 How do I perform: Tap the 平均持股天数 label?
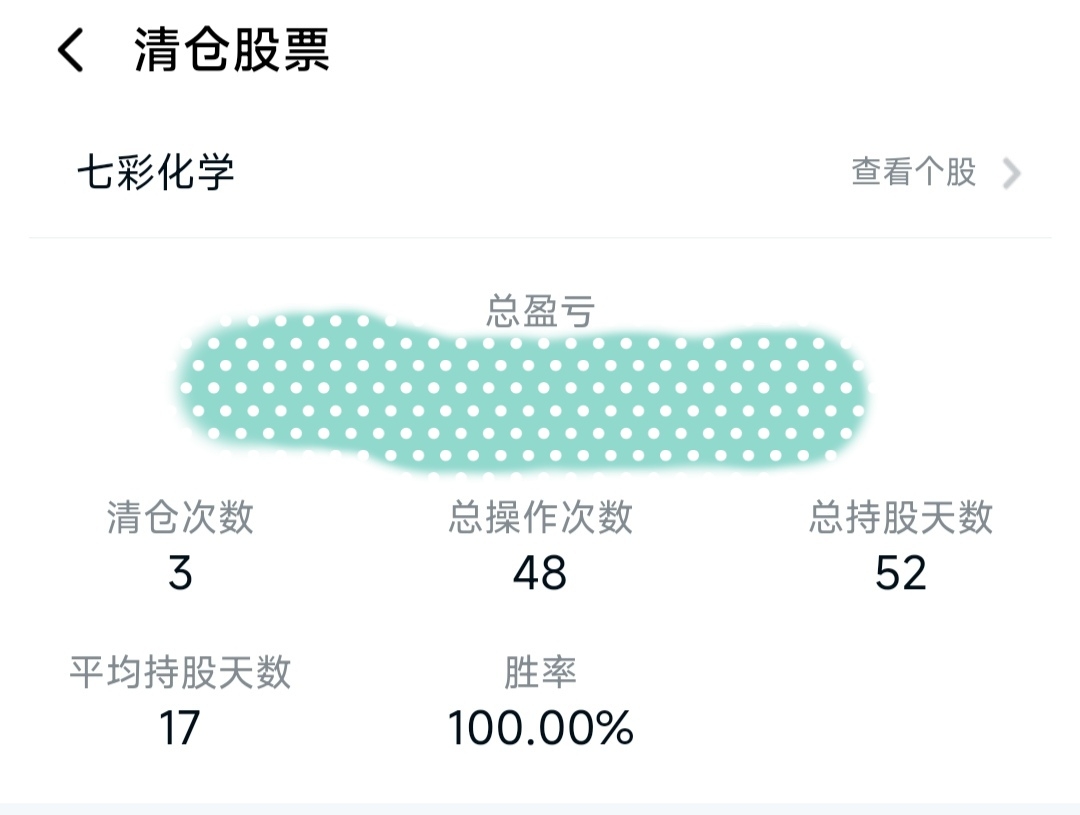[180, 672]
